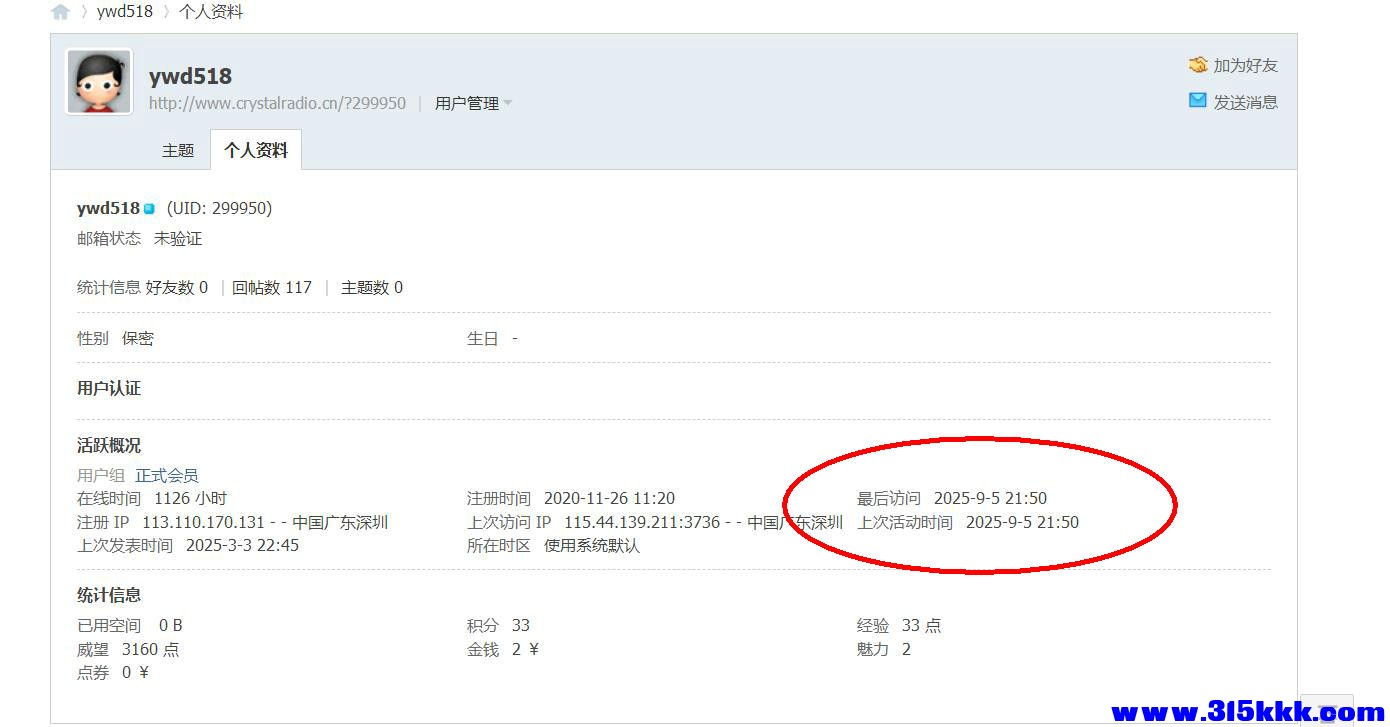The width and height of the screenshot is (1390, 727).
Task: Open the ywd518 breadcrumb link
Action: [125, 12]
